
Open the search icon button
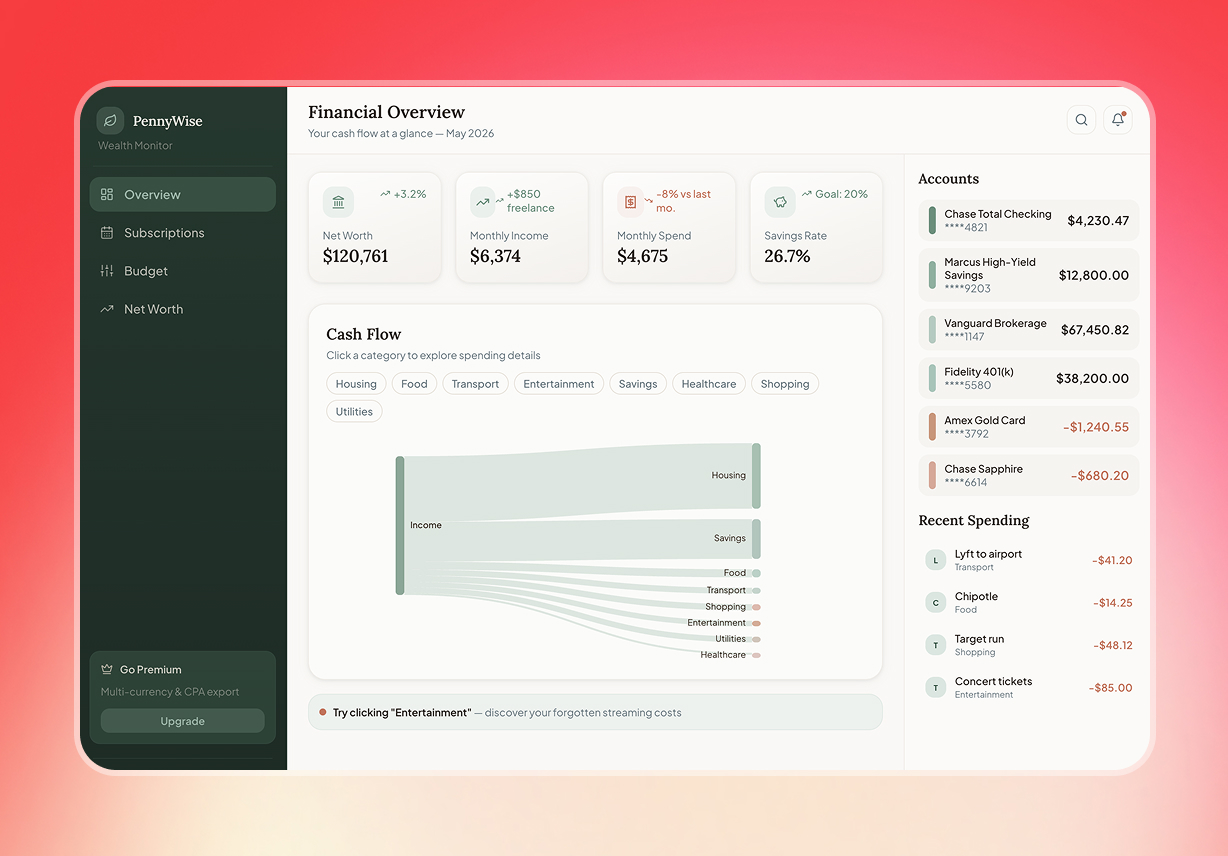pos(1081,120)
